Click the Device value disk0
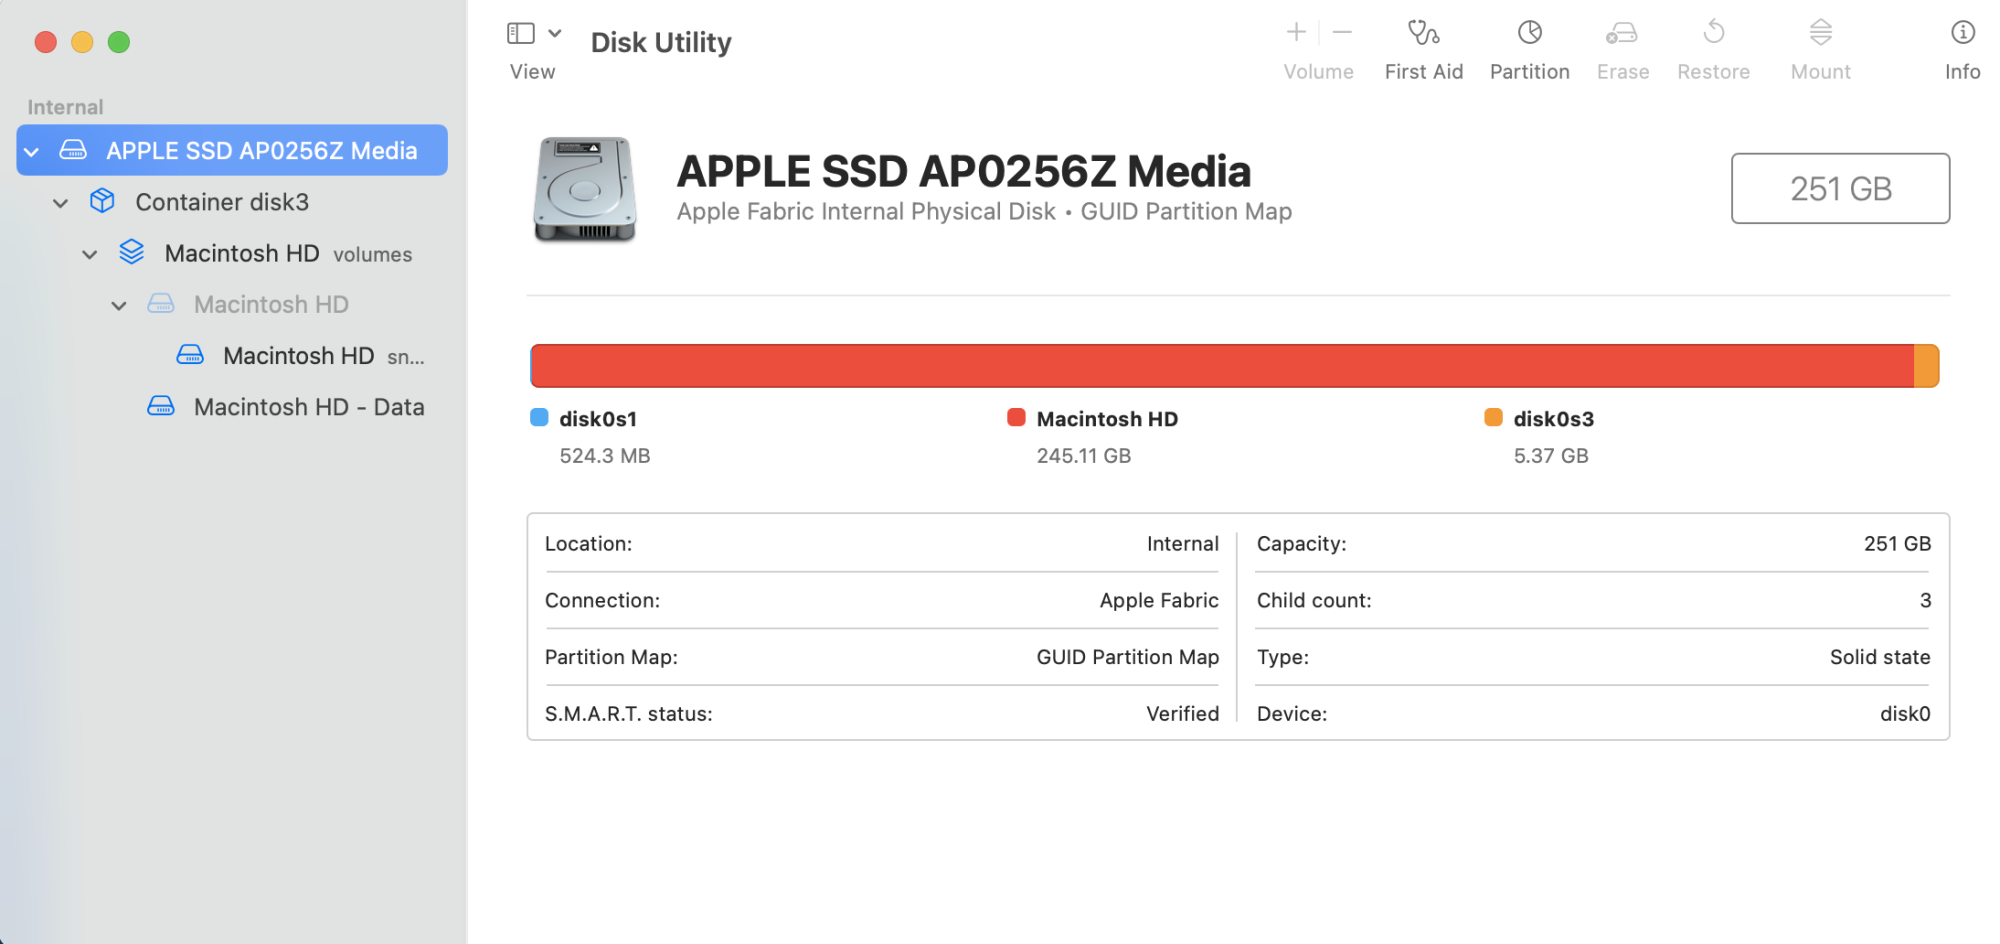The height and width of the screenshot is (944, 2000). click(x=1905, y=714)
